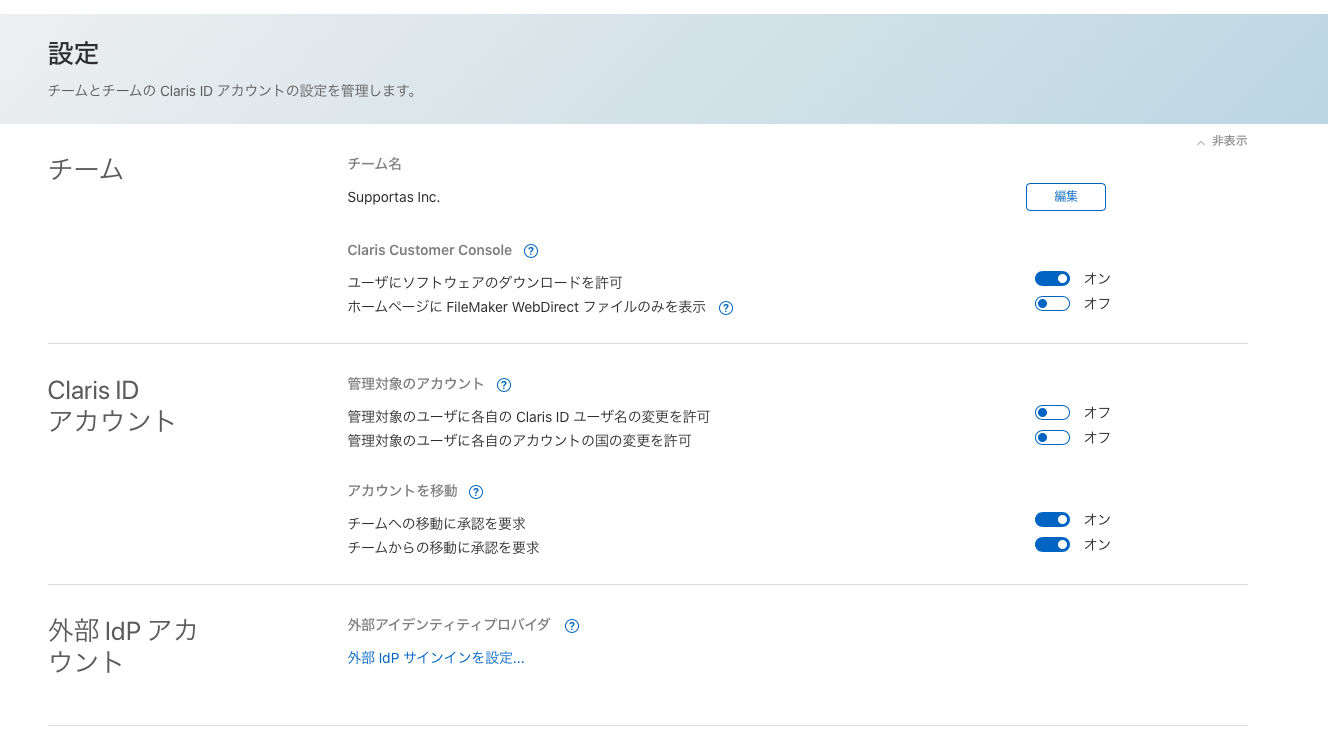This screenshot has height=738, width=1328.
Task: Show help for 管理対象のアカウント
Action: [x=504, y=385]
